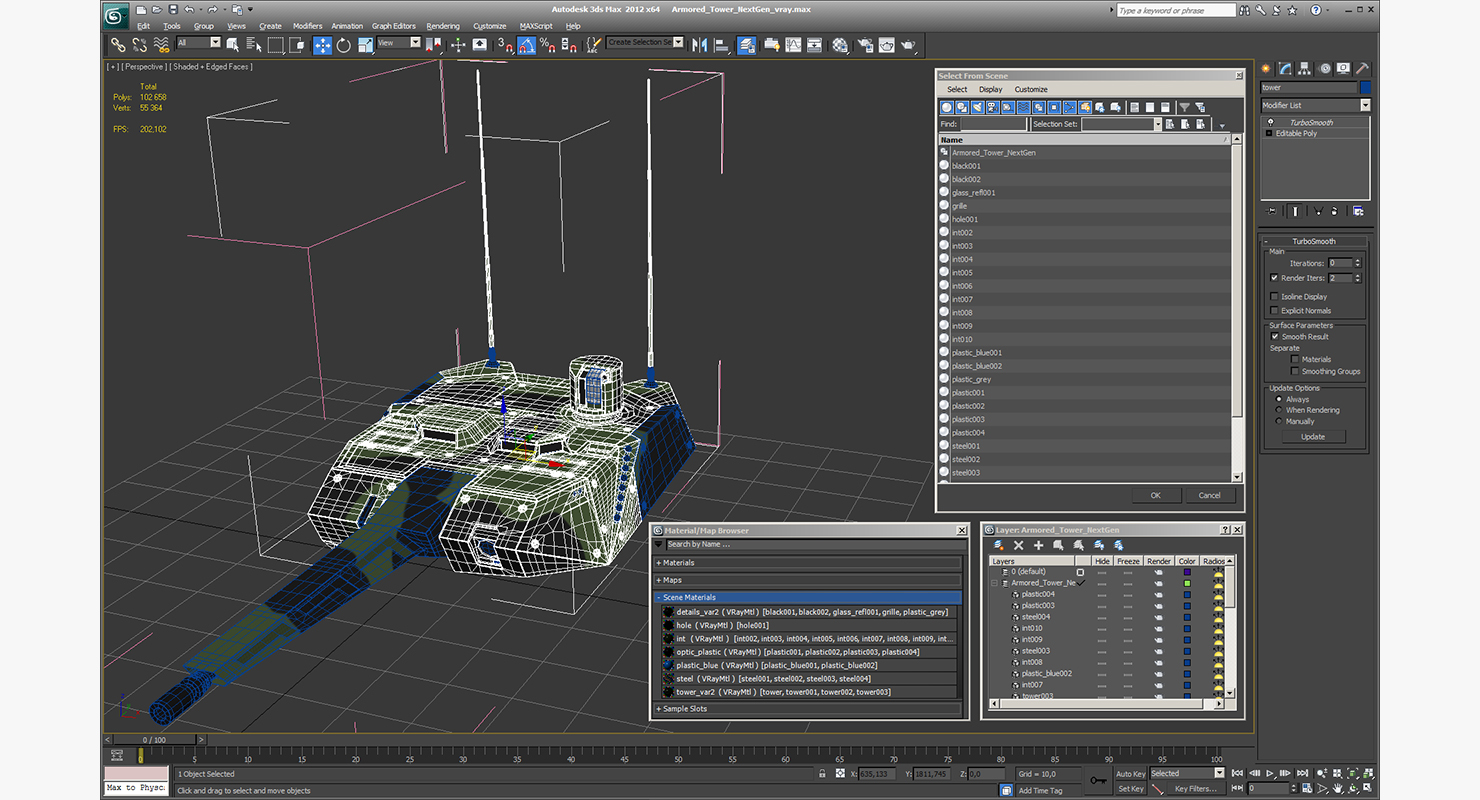This screenshot has height=800, width=1480.
Task: Click Configure Modifier Sets icon
Action: [x=1358, y=211]
